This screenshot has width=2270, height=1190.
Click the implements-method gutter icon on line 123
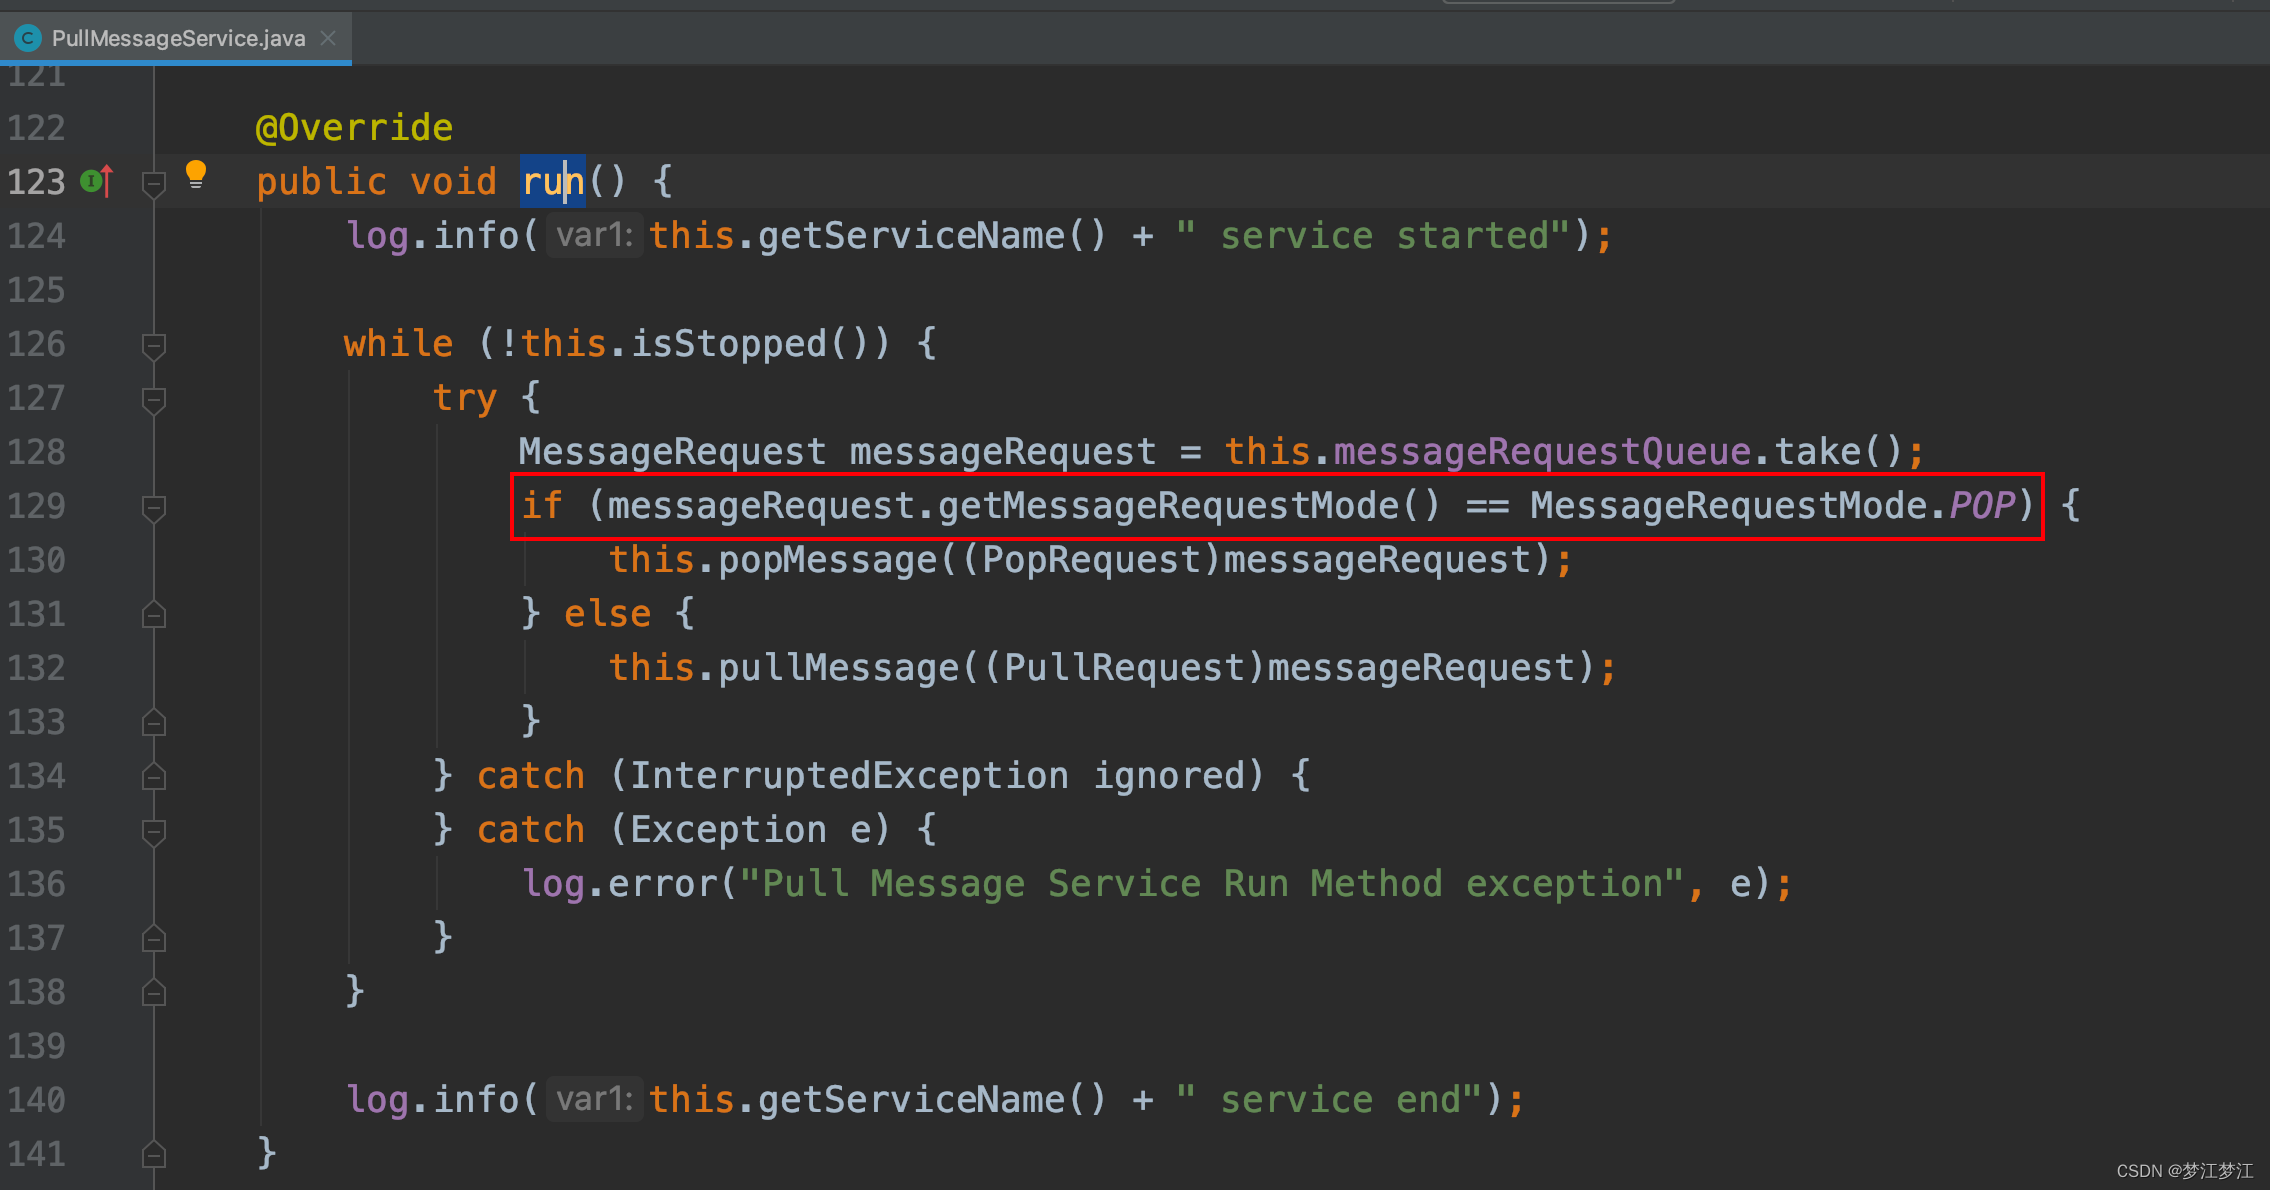point(97,181)
